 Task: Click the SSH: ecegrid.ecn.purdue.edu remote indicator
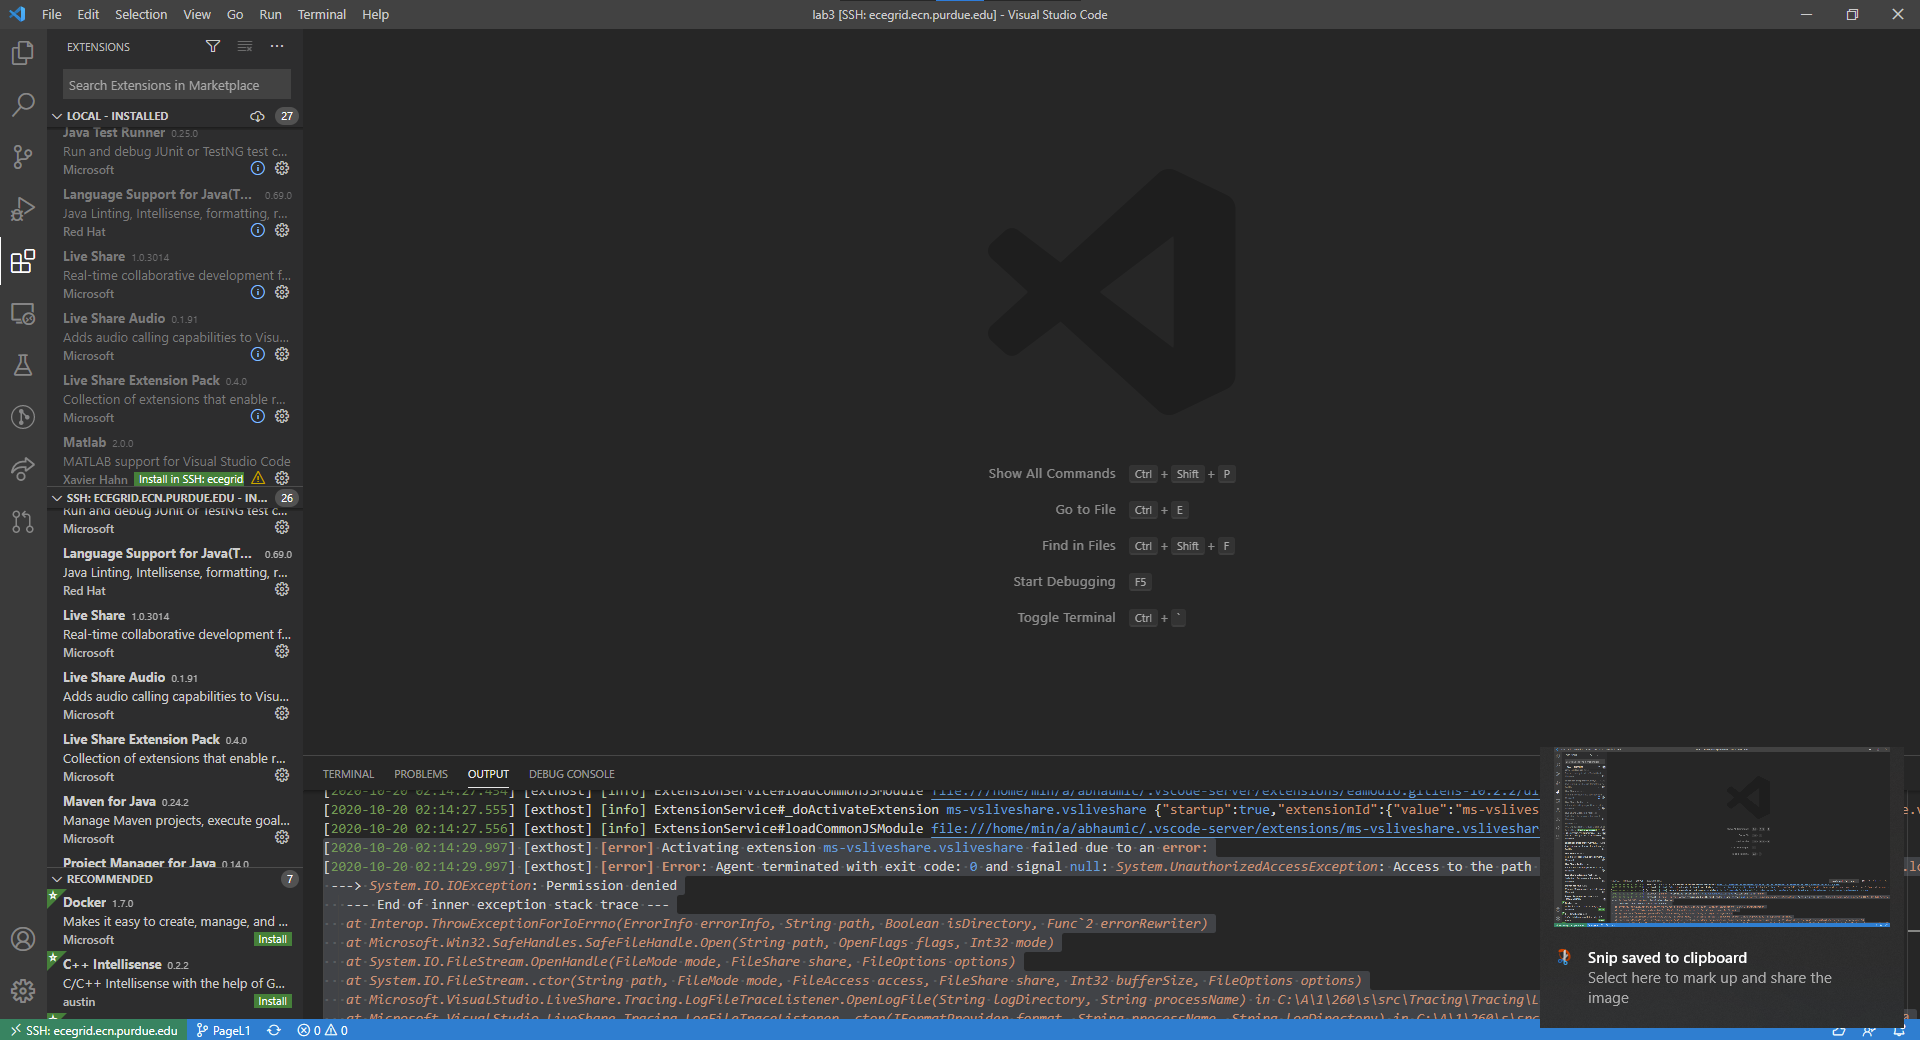pos(94,1030)
